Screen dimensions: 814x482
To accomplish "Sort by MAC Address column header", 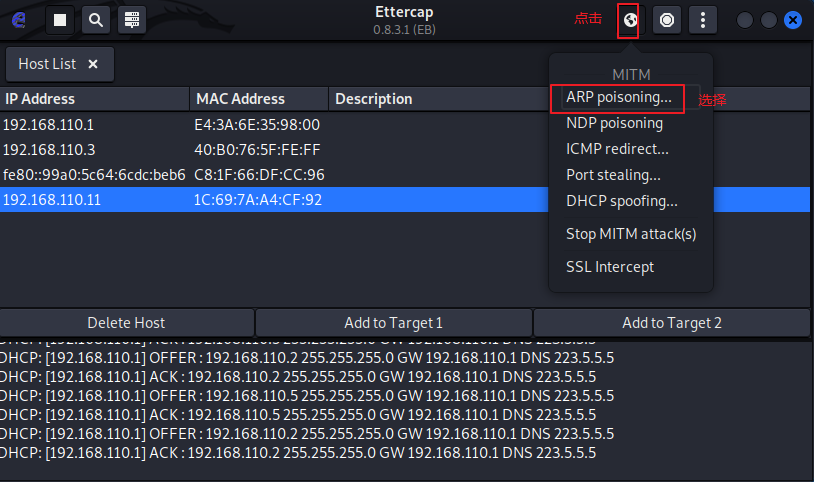I will point(259,99).
